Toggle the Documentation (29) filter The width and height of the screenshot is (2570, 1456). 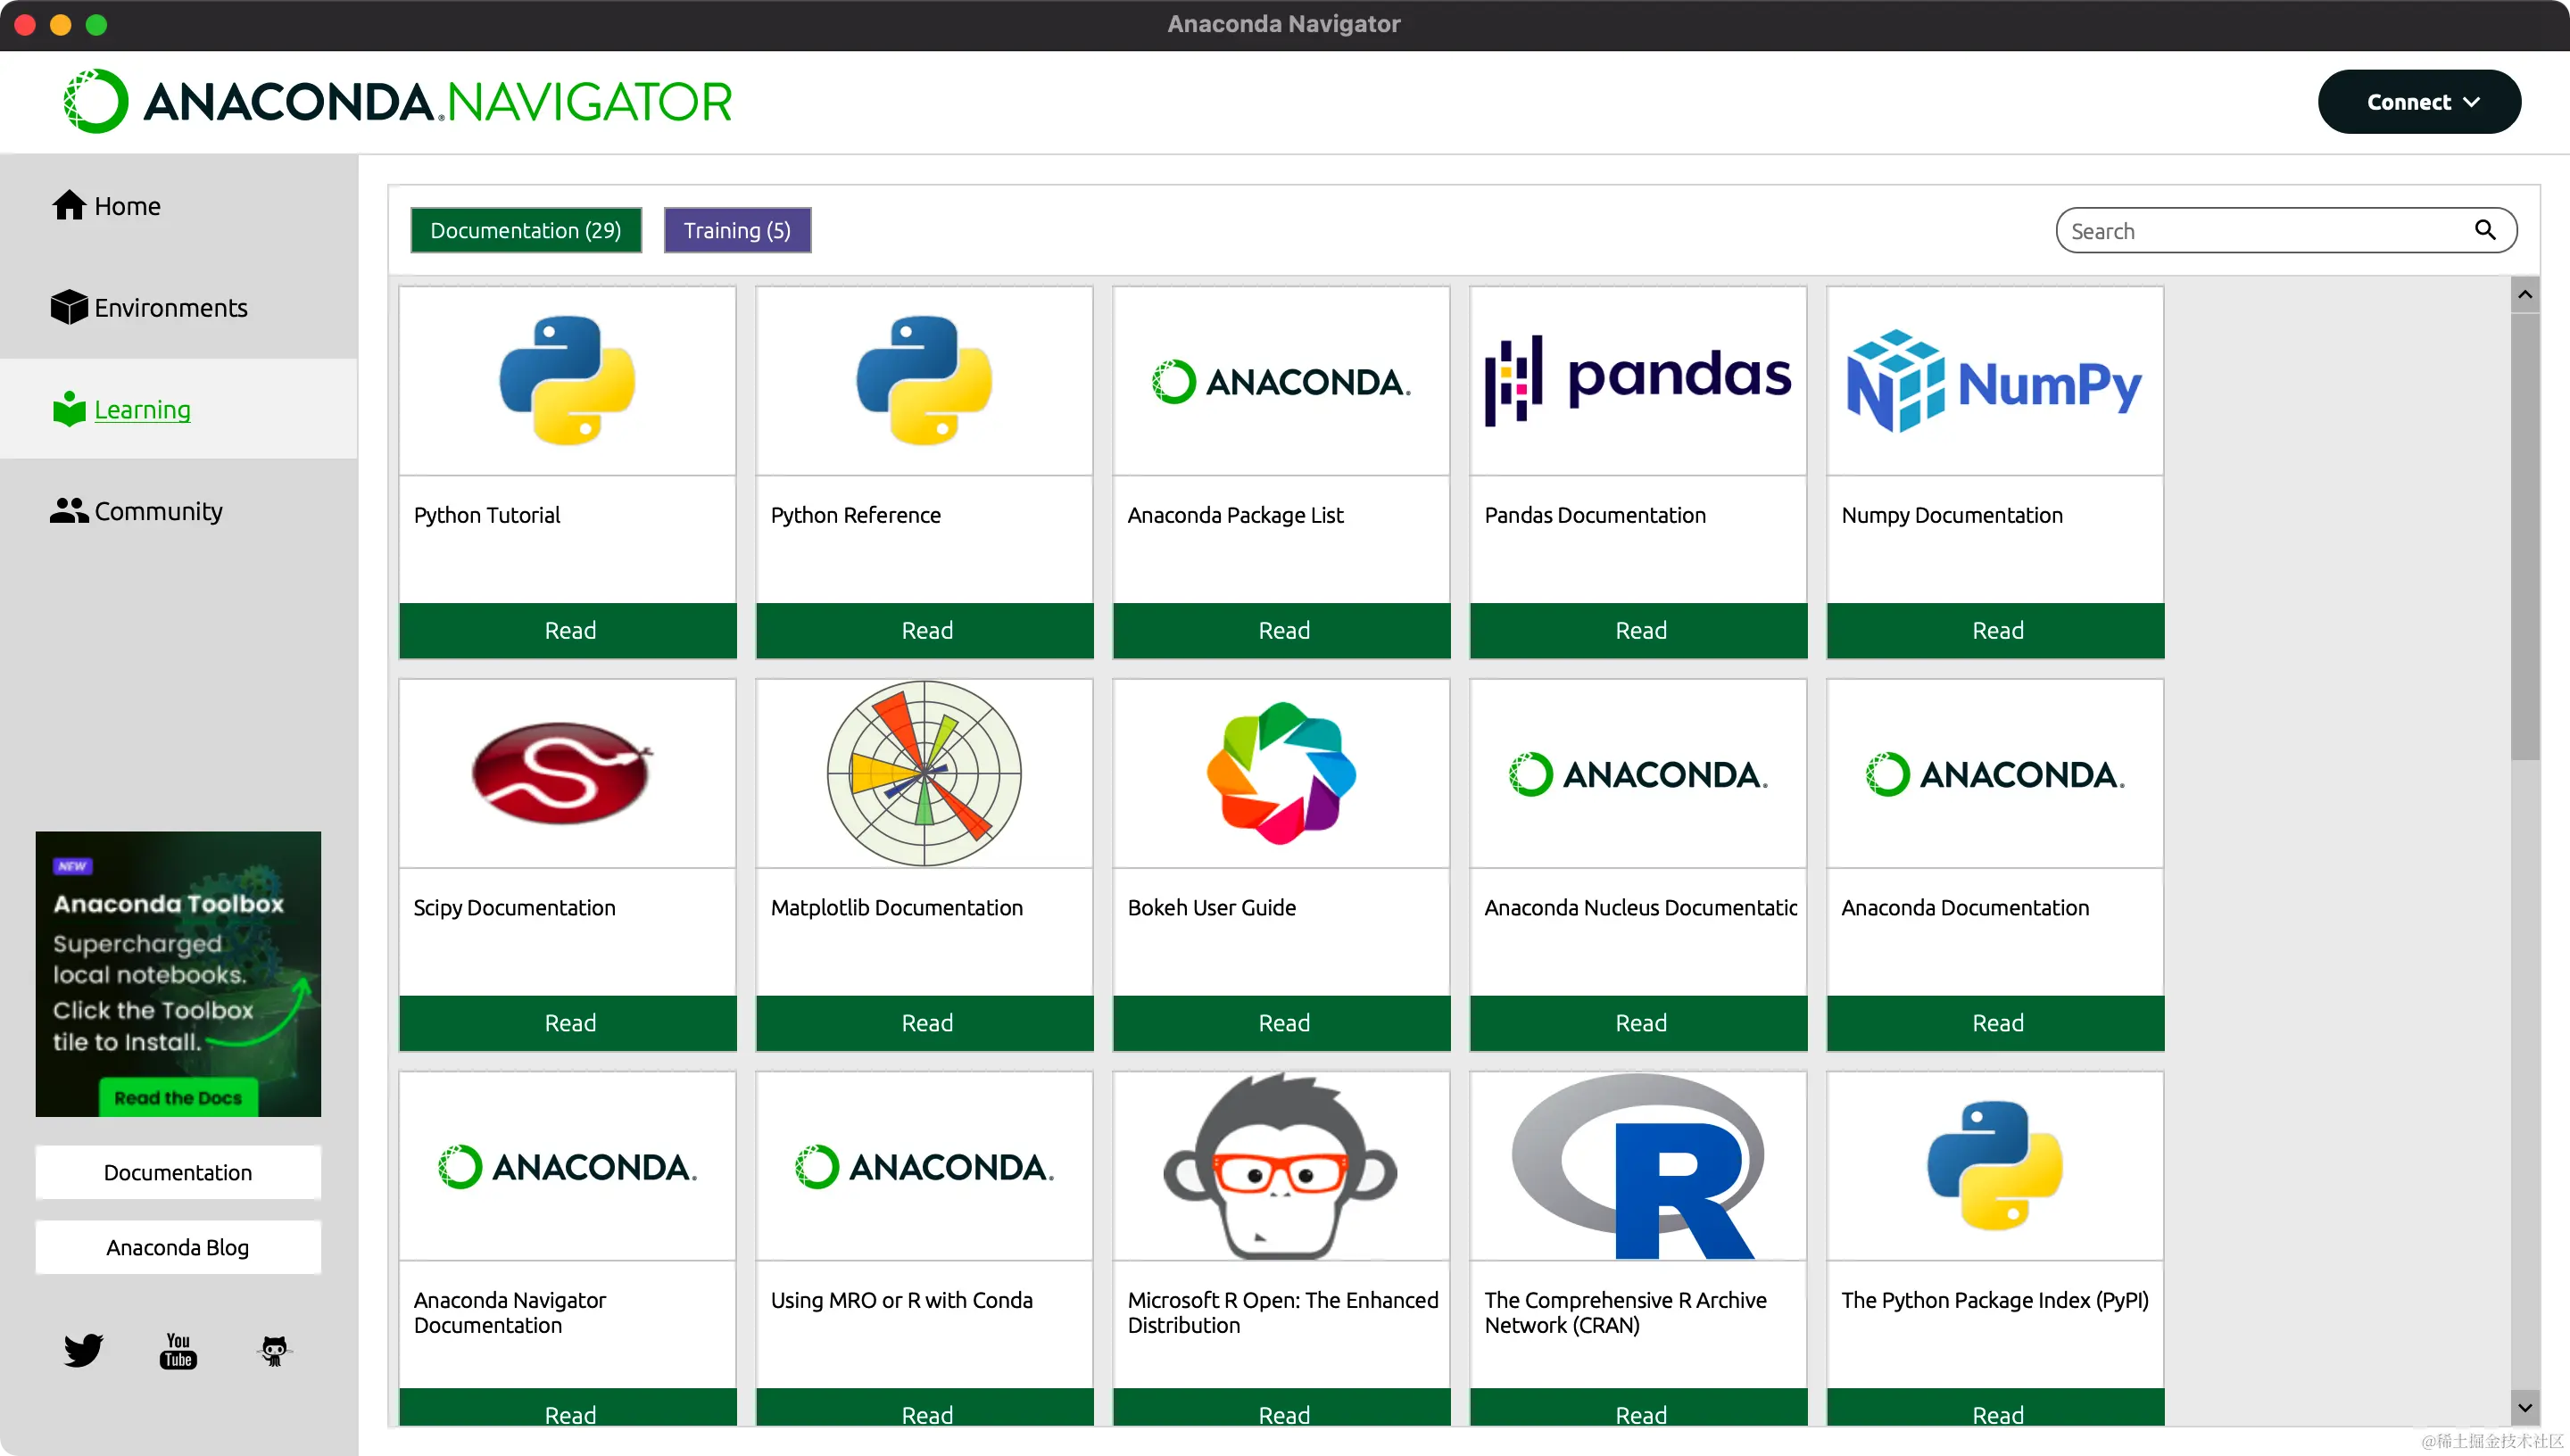[x=526, y=231]
